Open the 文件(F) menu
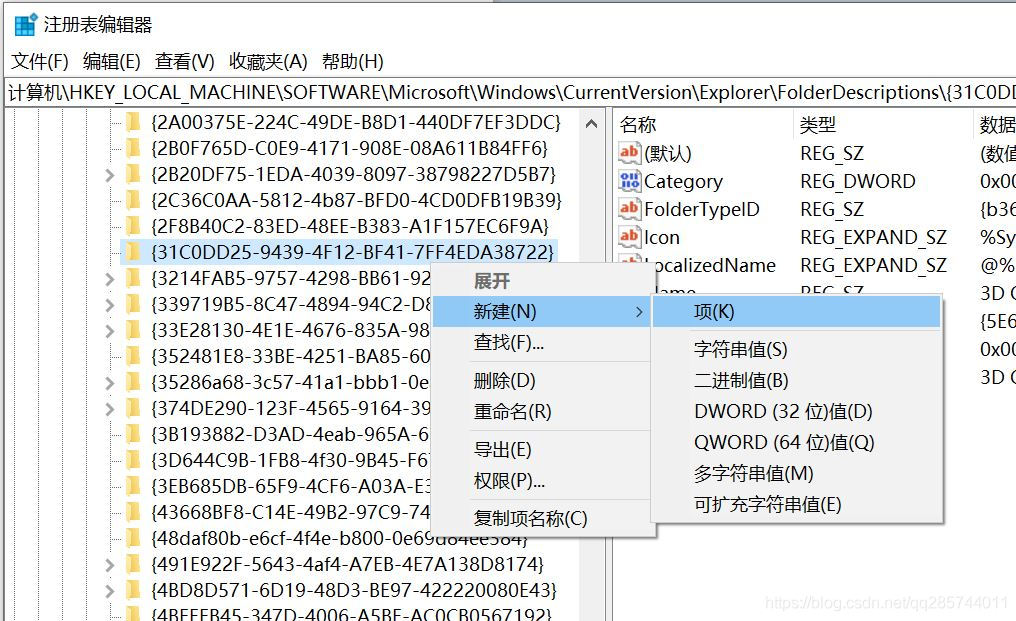 coord(40,62)
